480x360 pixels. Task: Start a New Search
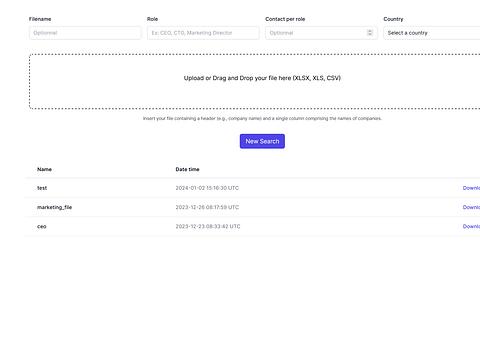(x=262, y=141)
